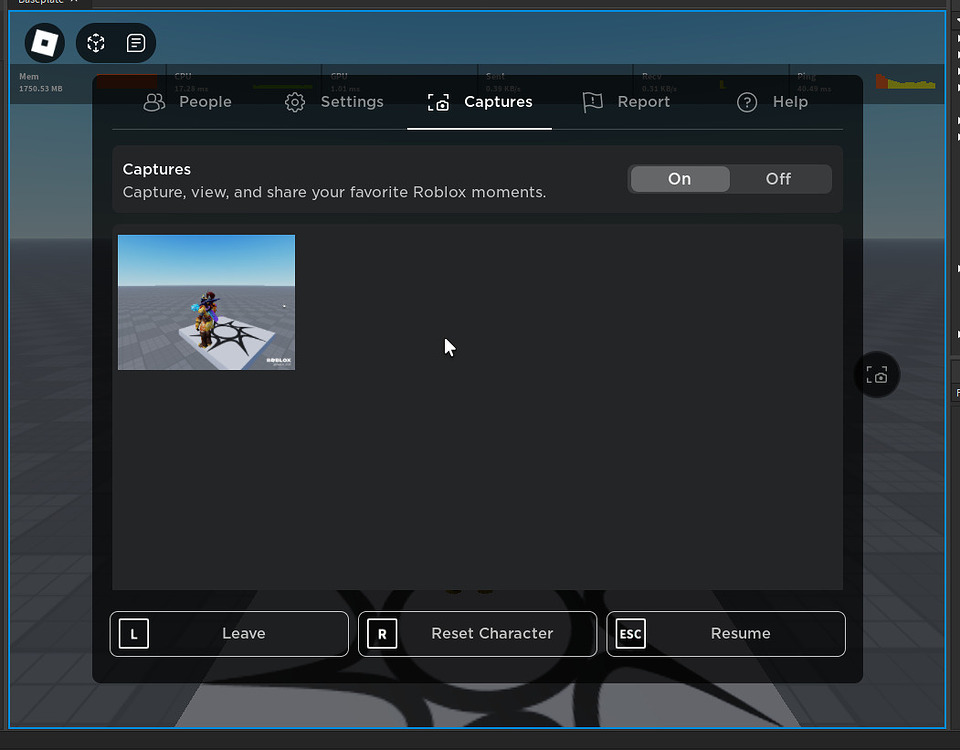Viewport: 960px width, 750px height.
Task: Click the Help question mark icon
Action: (746, 102)
